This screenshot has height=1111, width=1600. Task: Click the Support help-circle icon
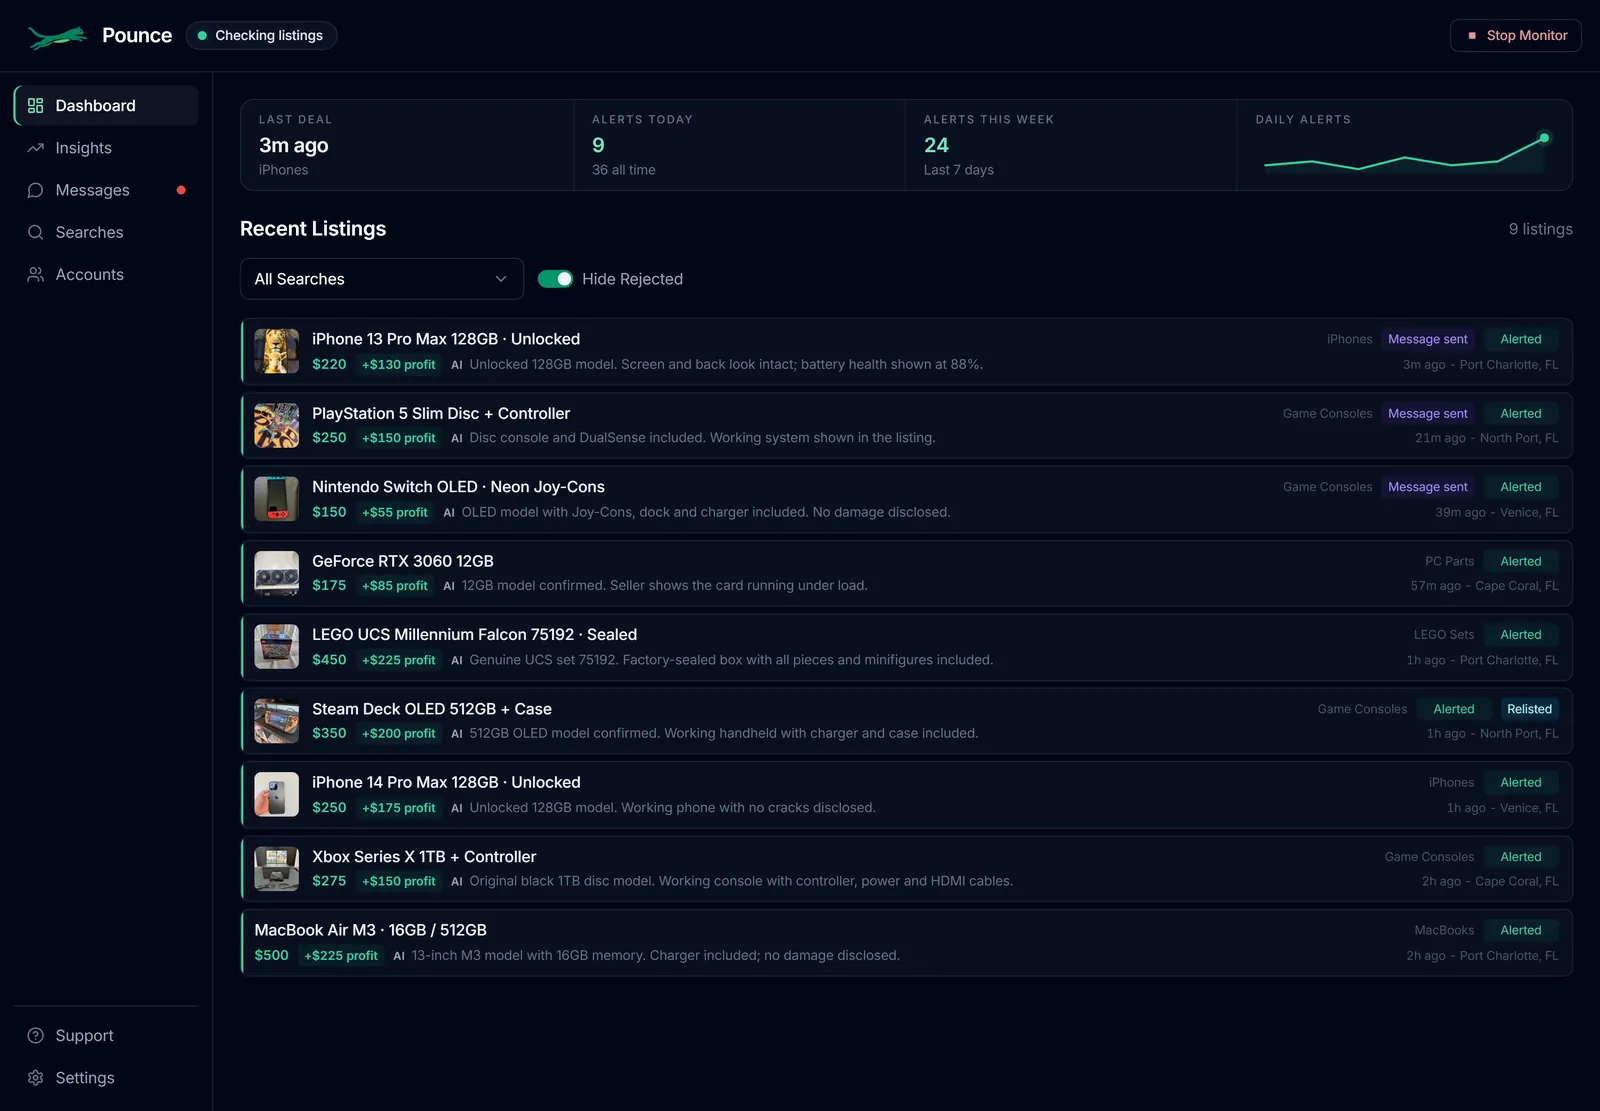click(x=36, y=1036)
